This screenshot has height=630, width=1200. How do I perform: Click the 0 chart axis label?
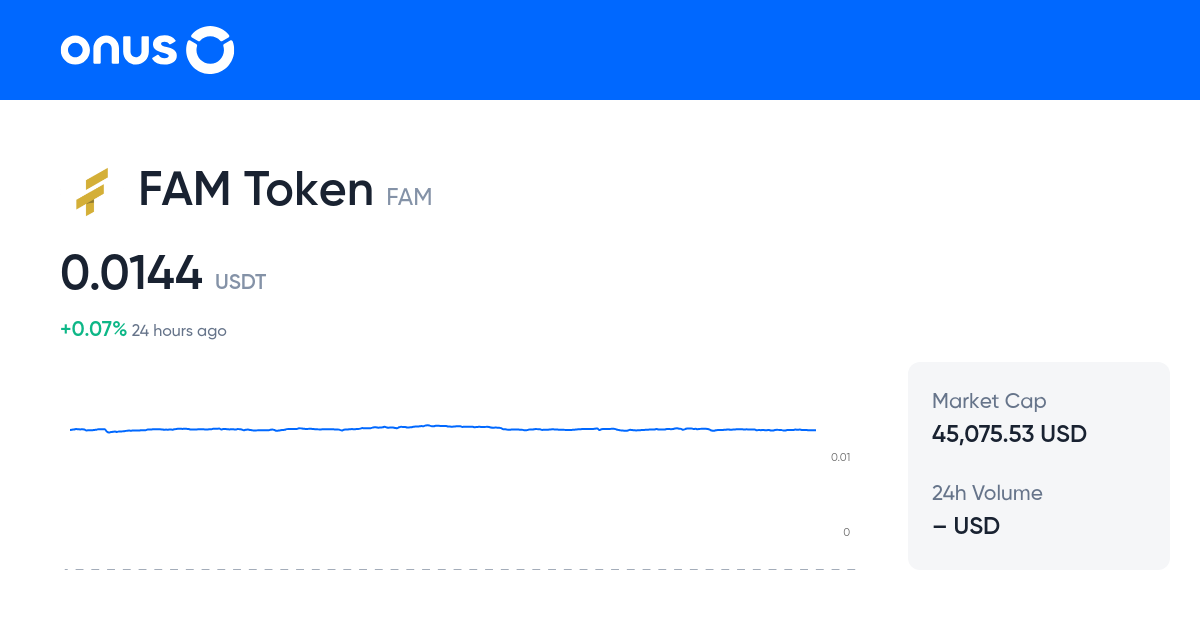pyautogui.click(x=846, y=532)
